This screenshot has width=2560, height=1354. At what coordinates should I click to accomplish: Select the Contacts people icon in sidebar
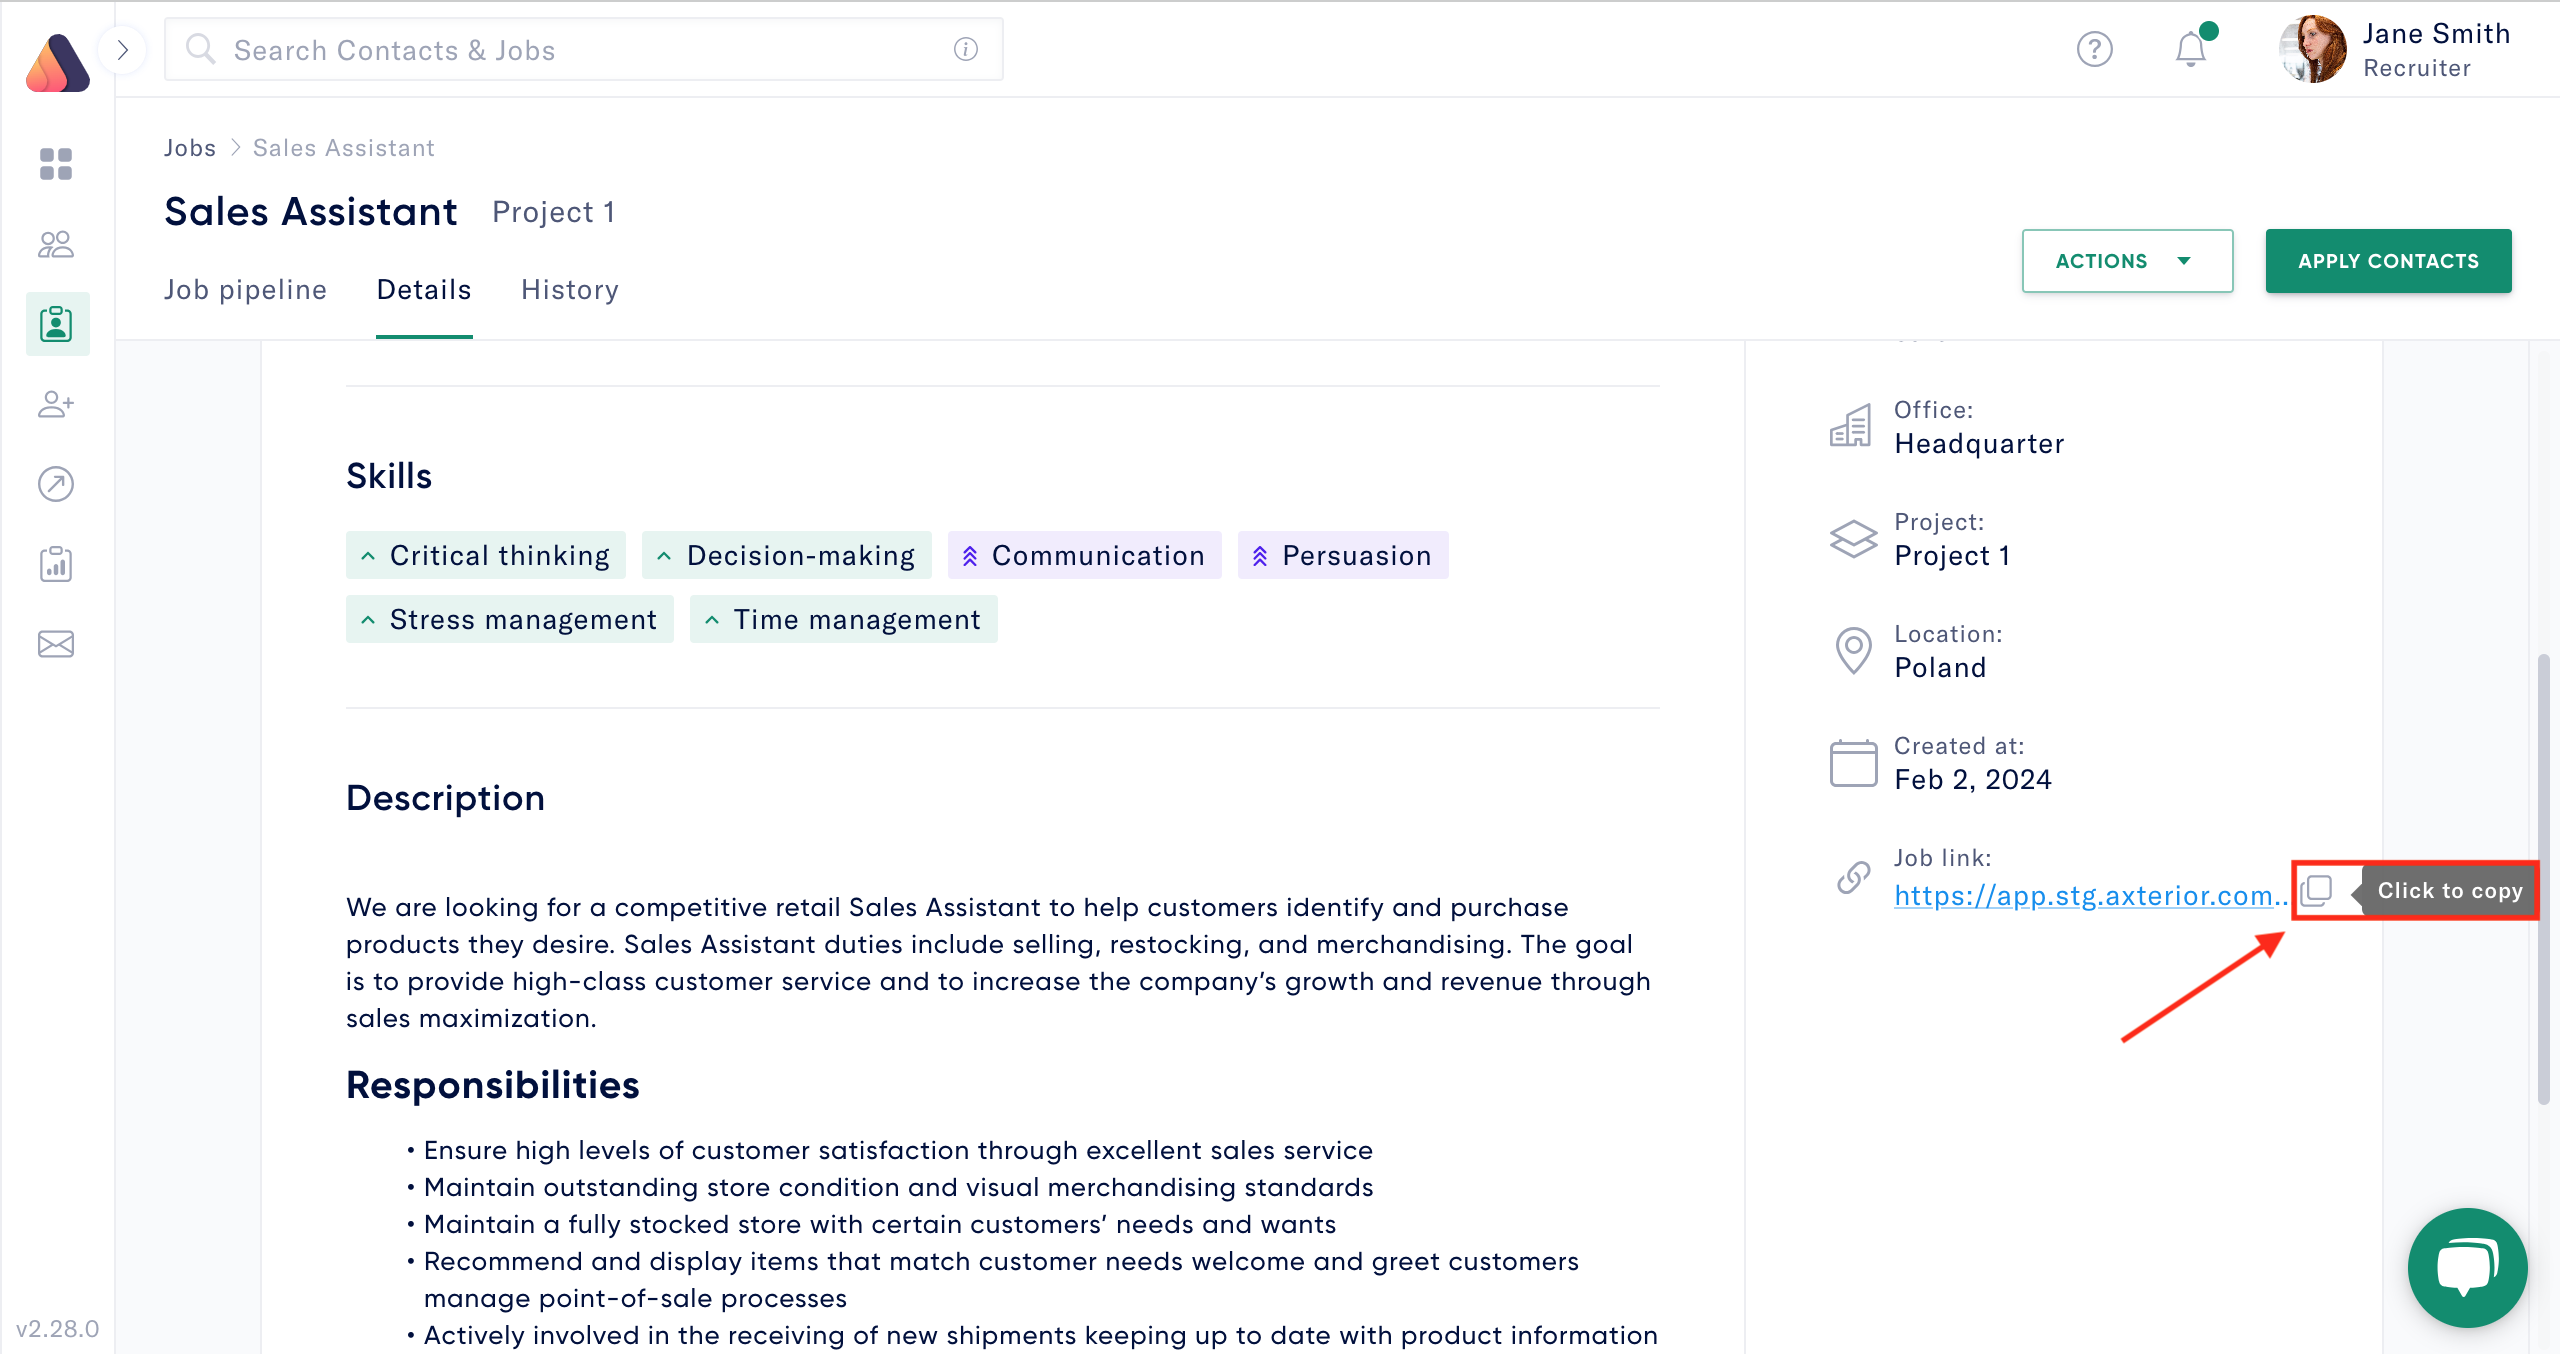pos(56,243)
